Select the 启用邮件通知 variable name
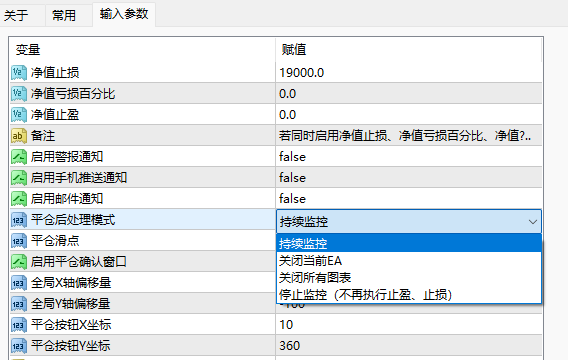Viewport: 568px width, 360px height. coord(67,199)
